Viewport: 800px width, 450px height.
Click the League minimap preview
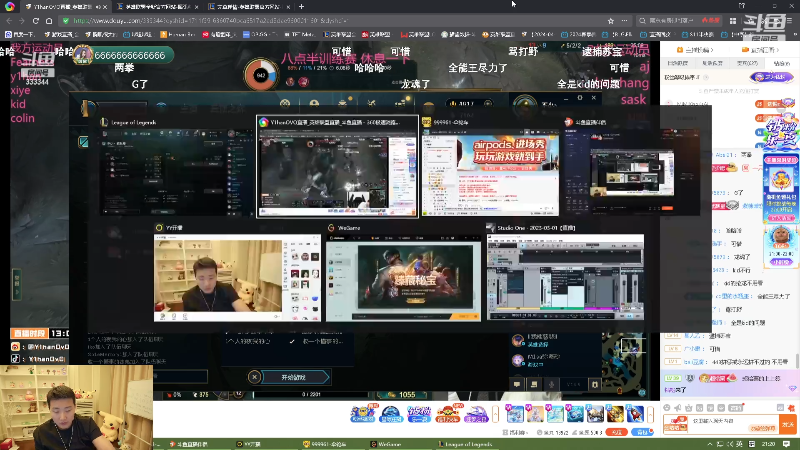point(625,364)
